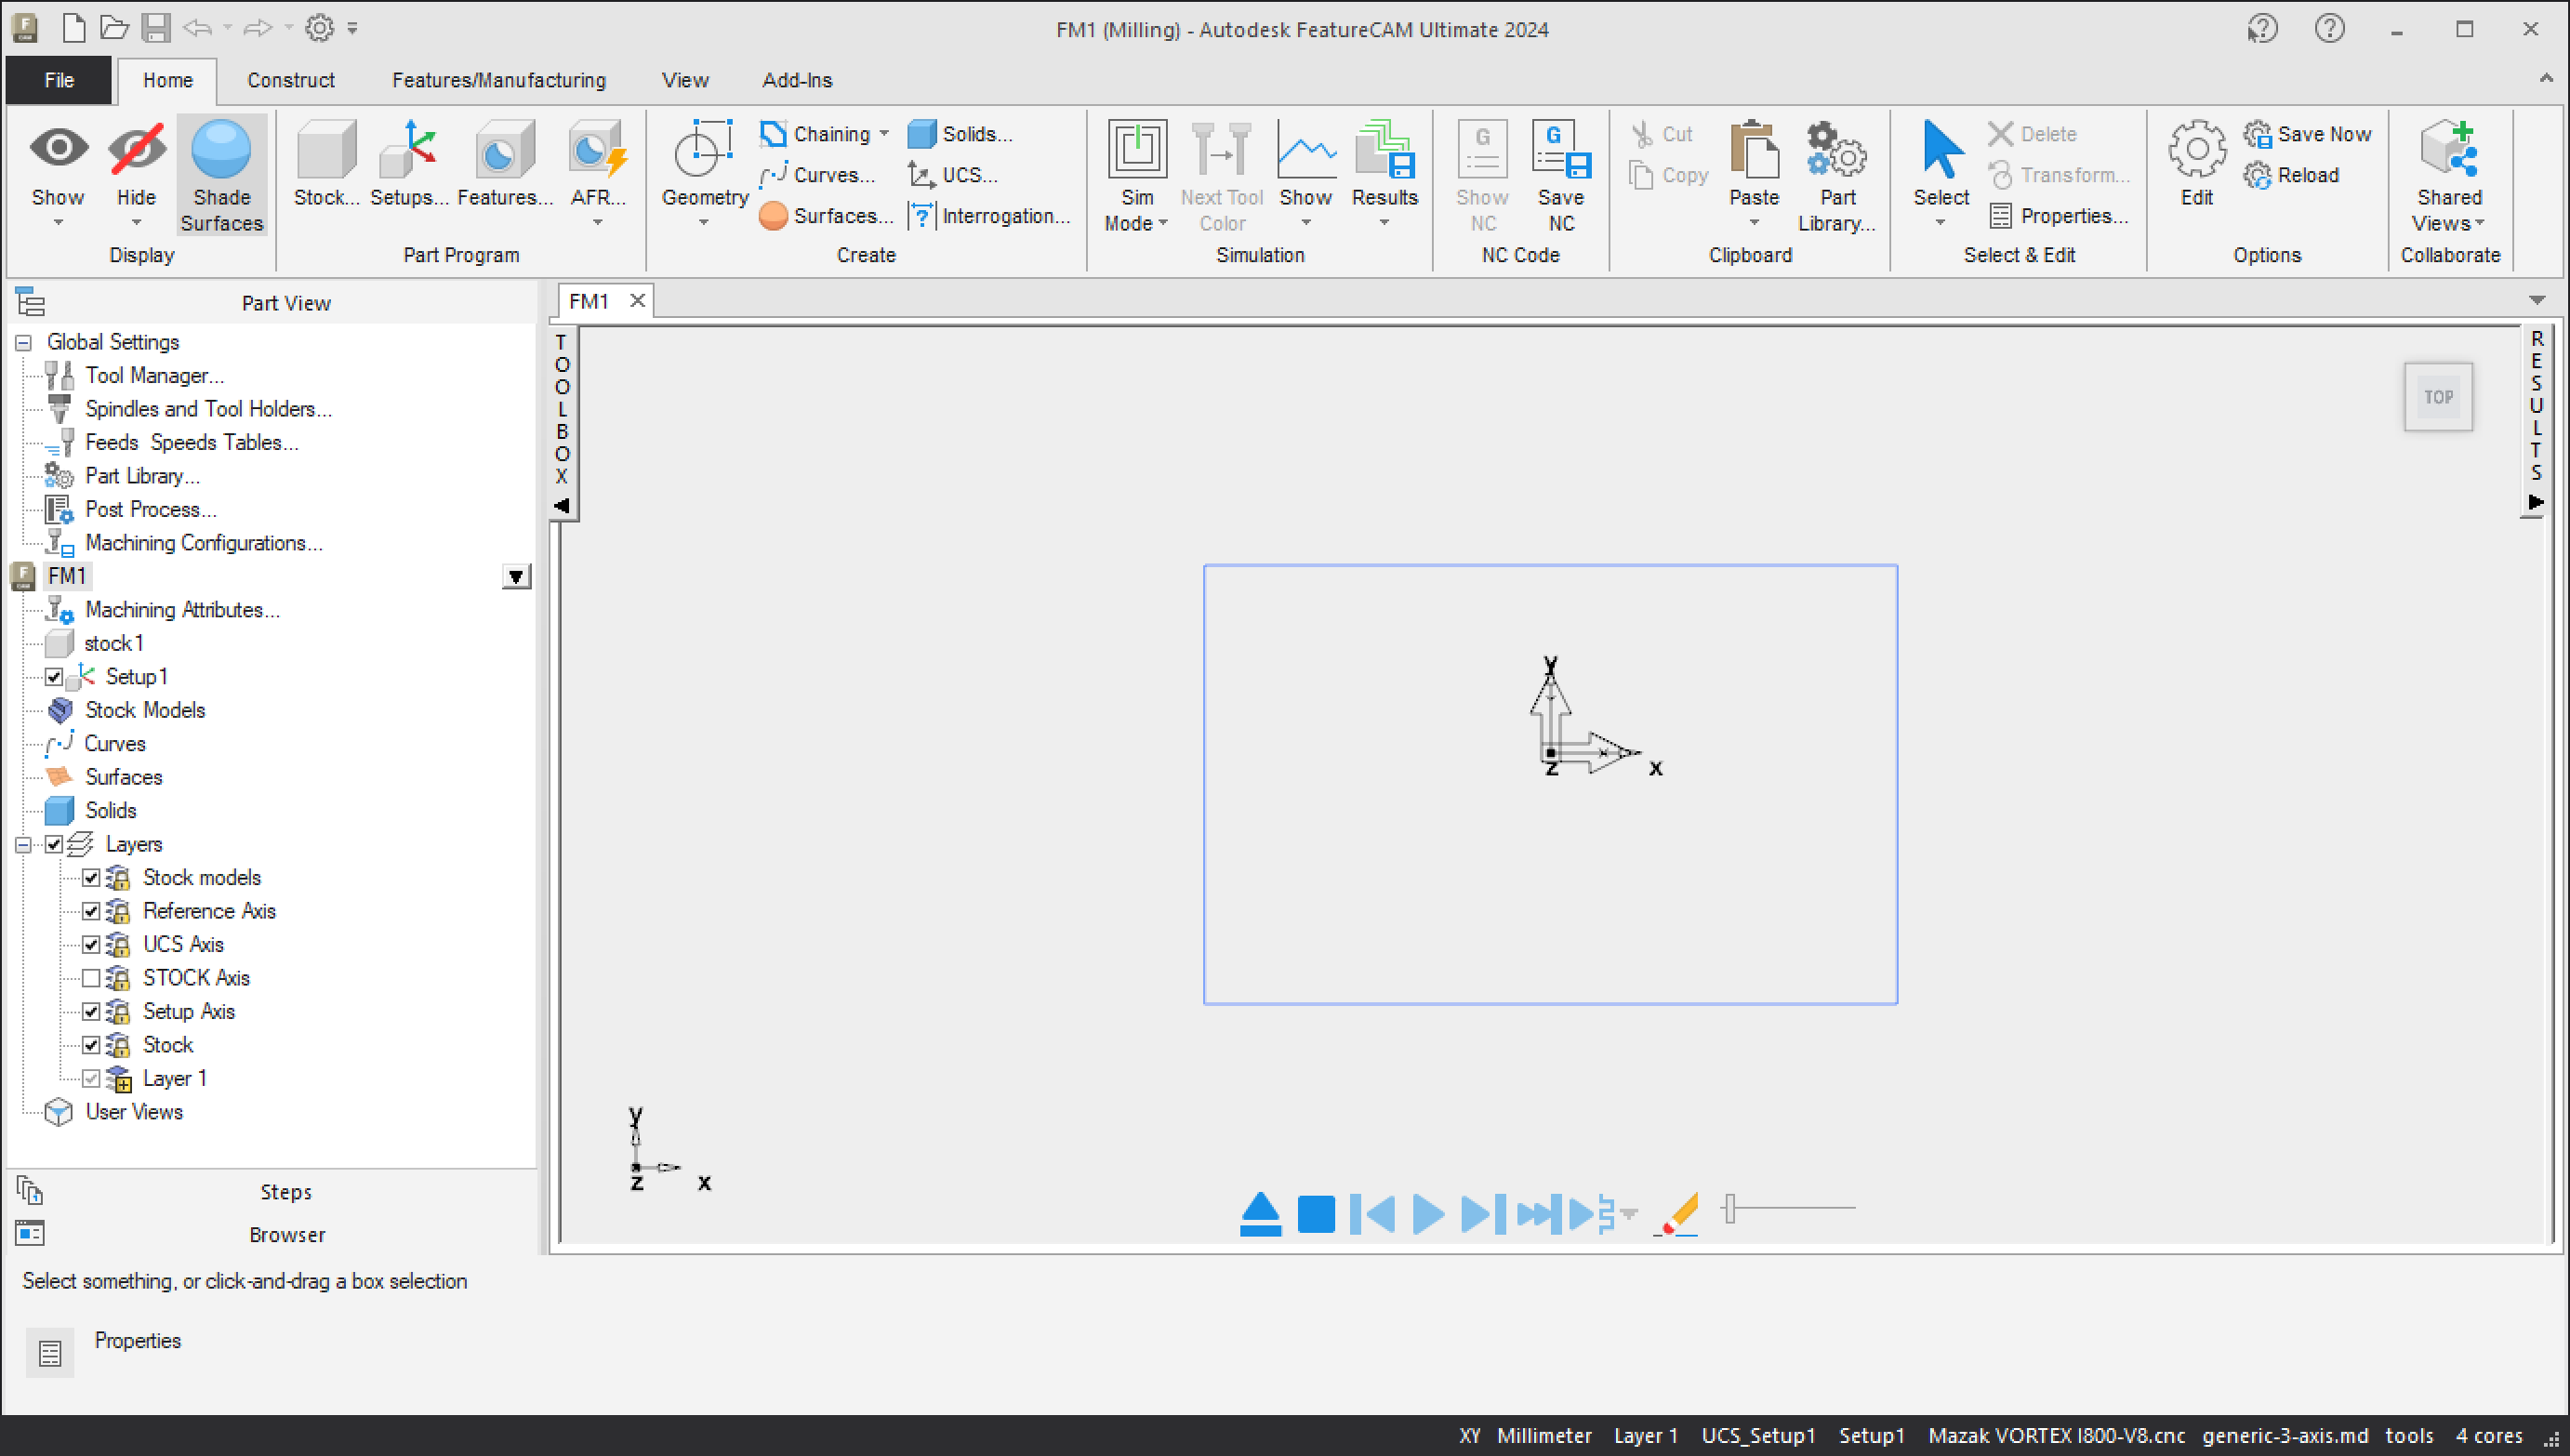The height and width of the screenshot is (1456, 2570).
Task: Click the Interrogation tool
Action: 992,216
